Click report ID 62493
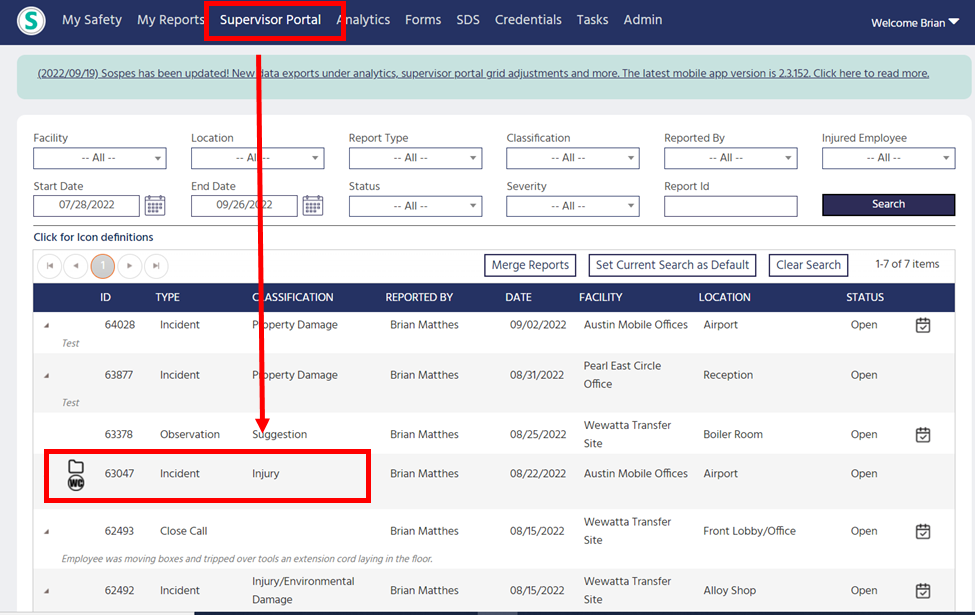Screen dimensions: 975x615 [119, 531]
